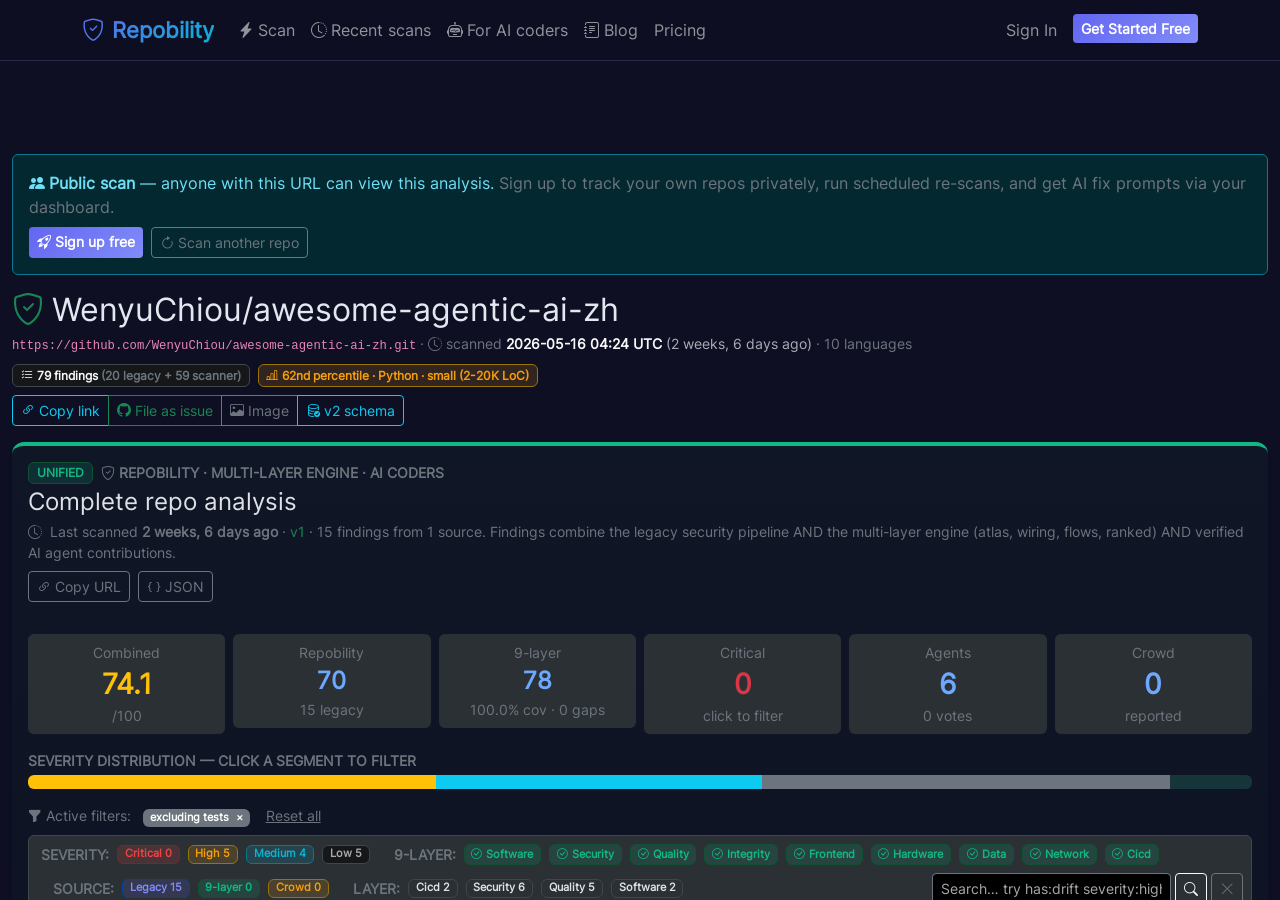This screenshot has width=1280, height=900.
Task: Click Get Started Free button
Action: (1135, 29)
